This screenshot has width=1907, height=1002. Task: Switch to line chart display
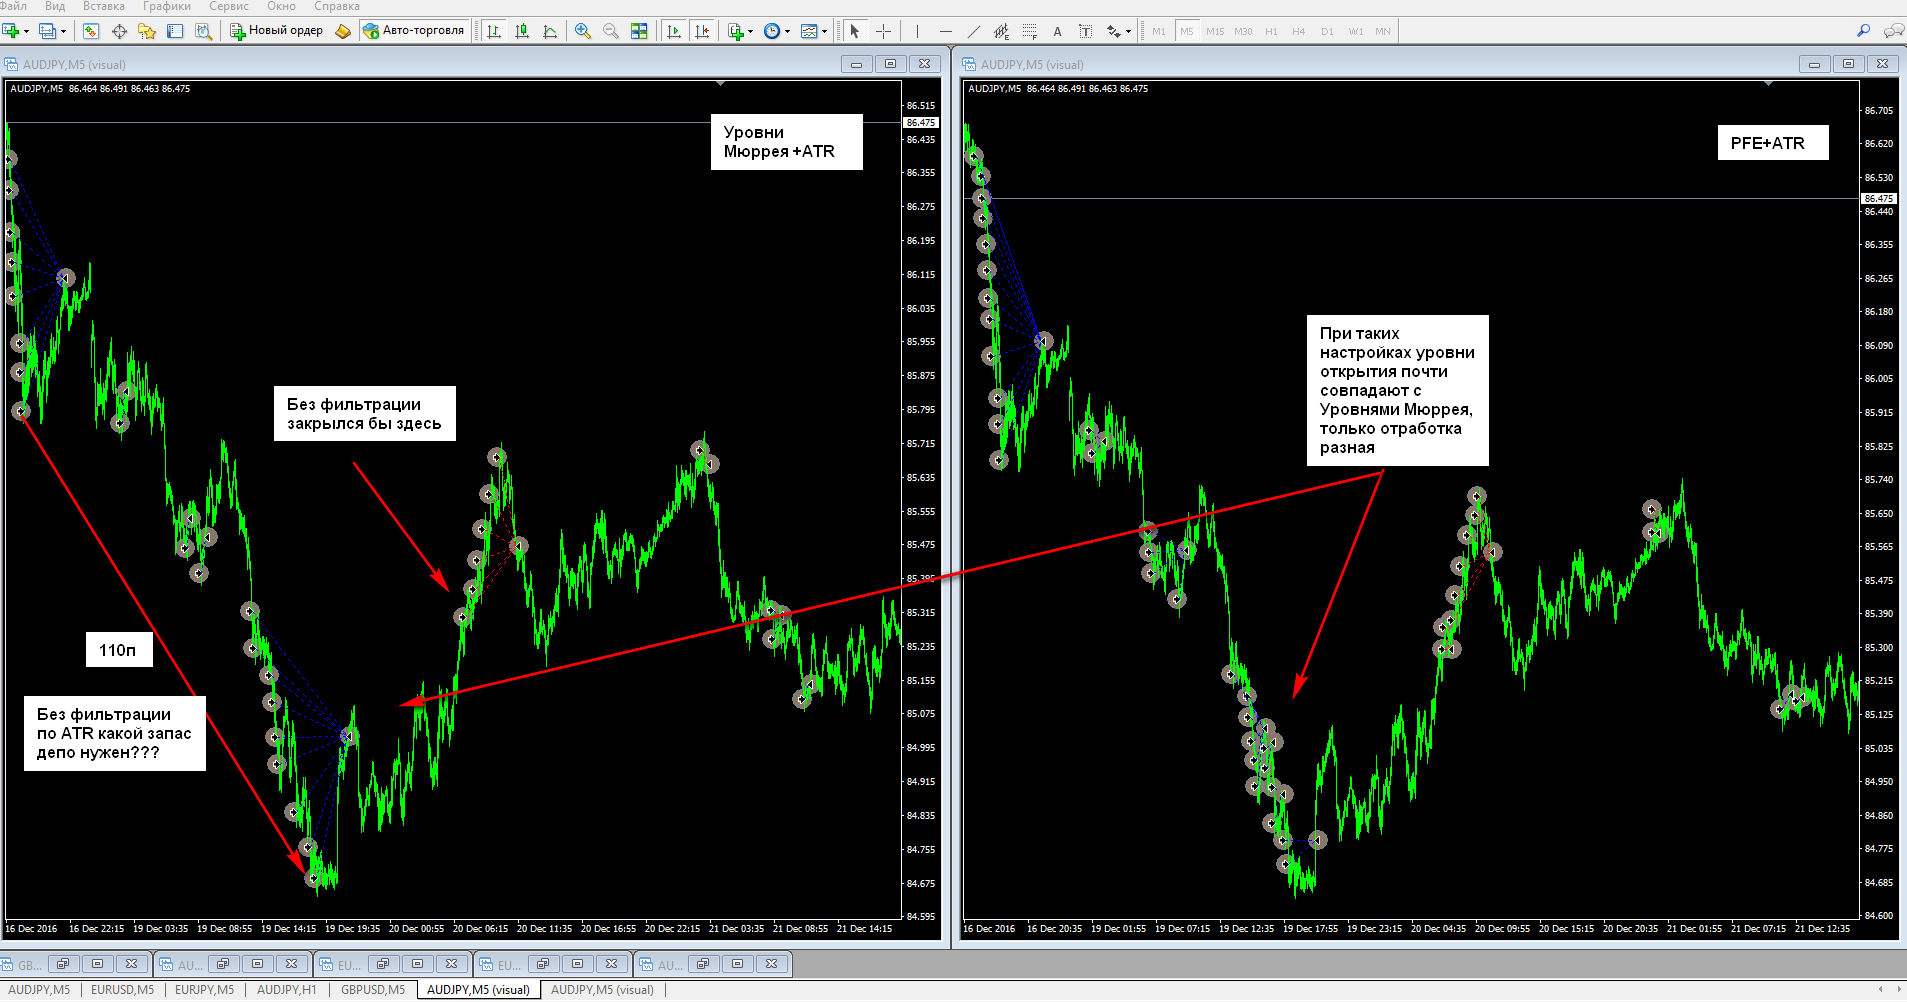click(x=550, y=31)
